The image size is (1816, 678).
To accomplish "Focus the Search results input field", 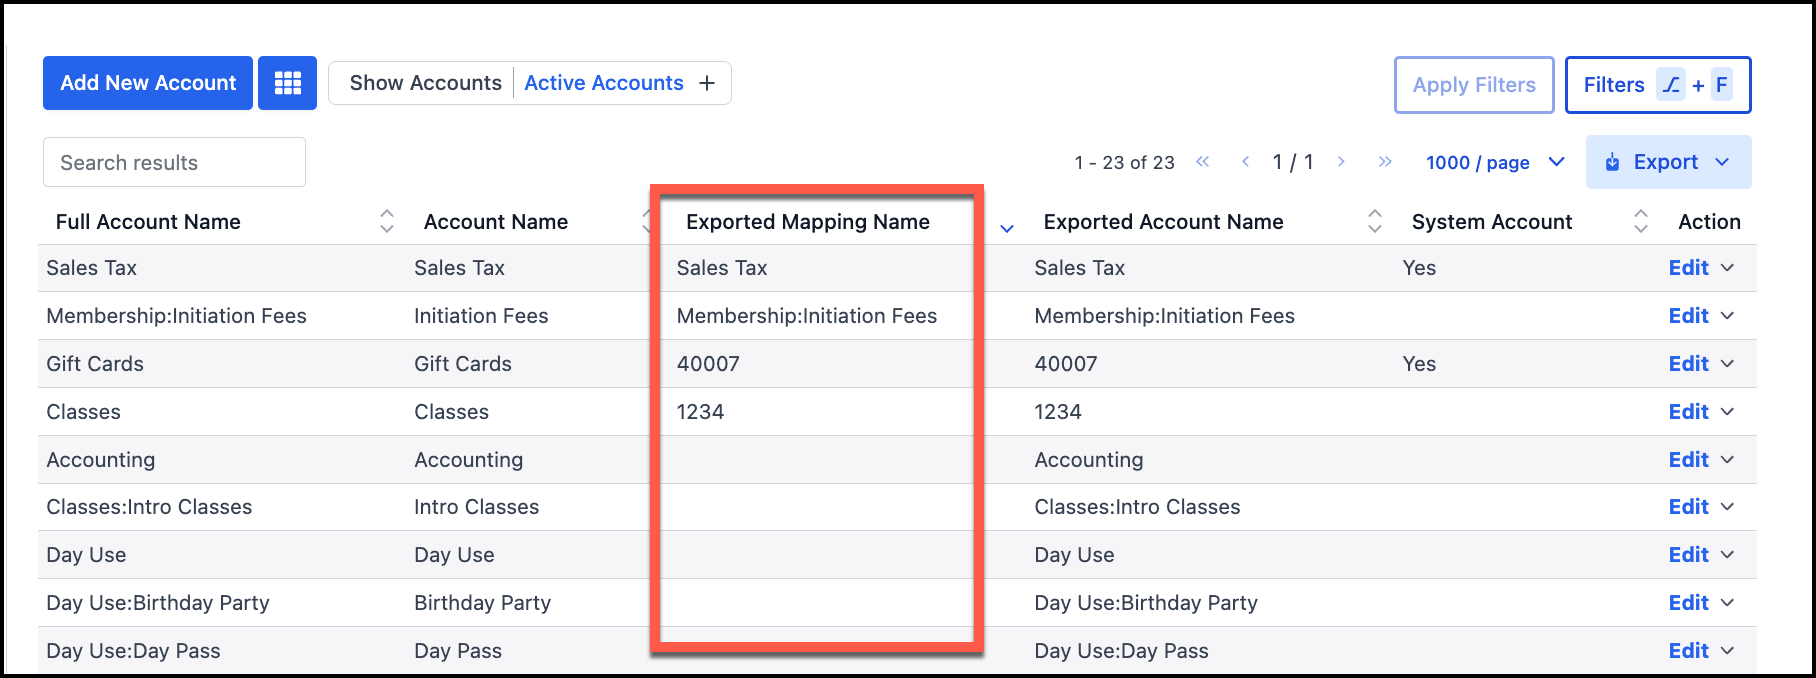I will [174, 162].
